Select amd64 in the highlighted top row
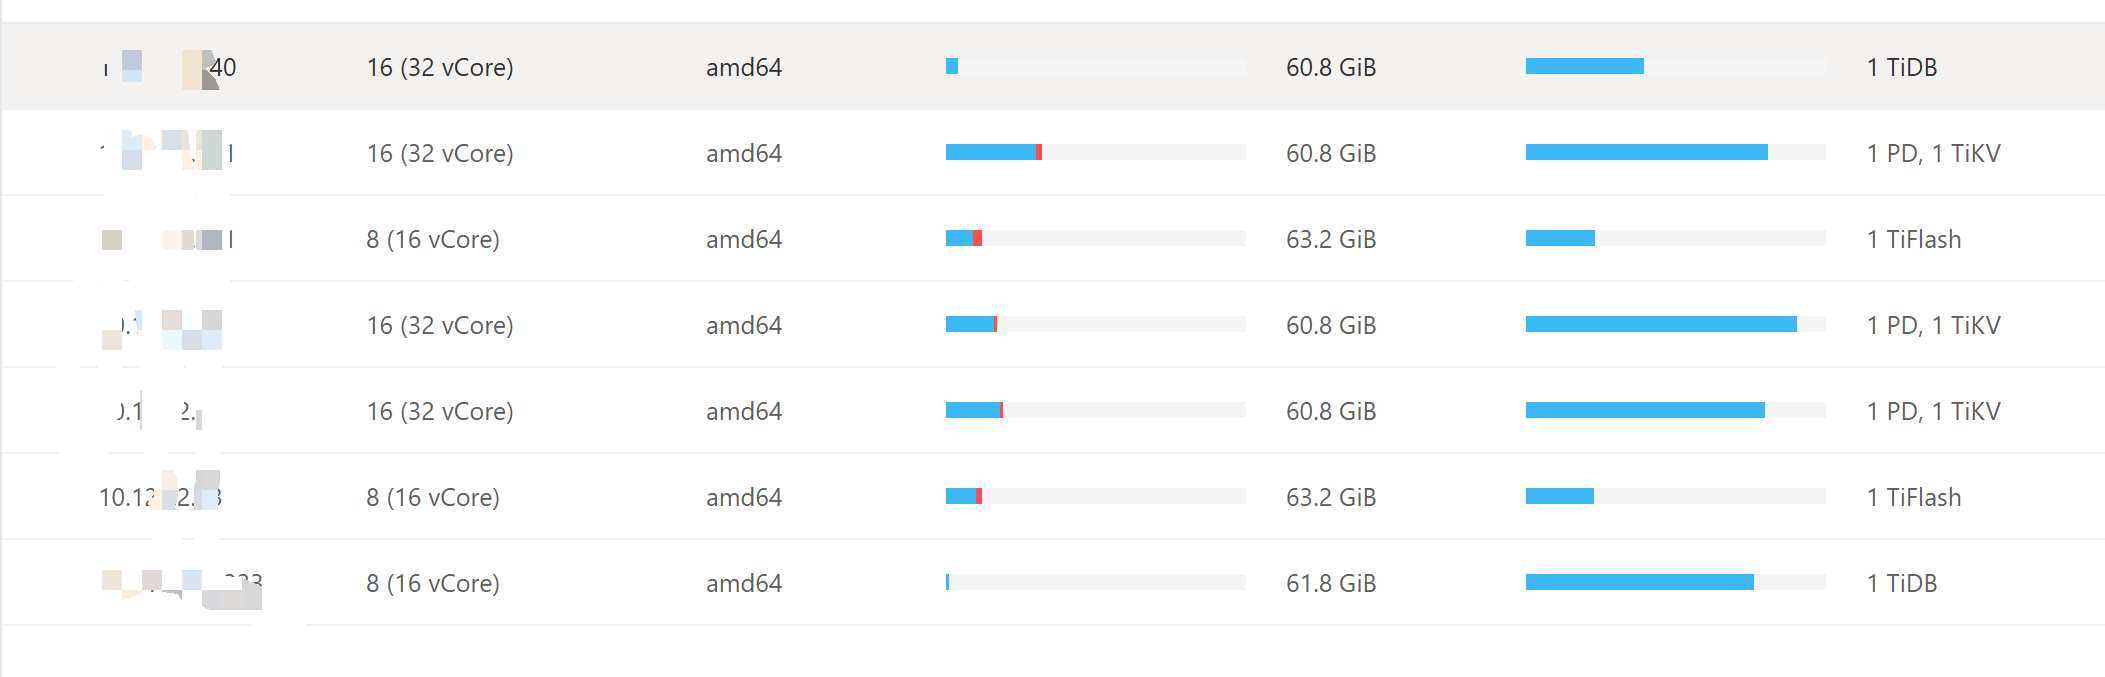 (x=744, y=67)
